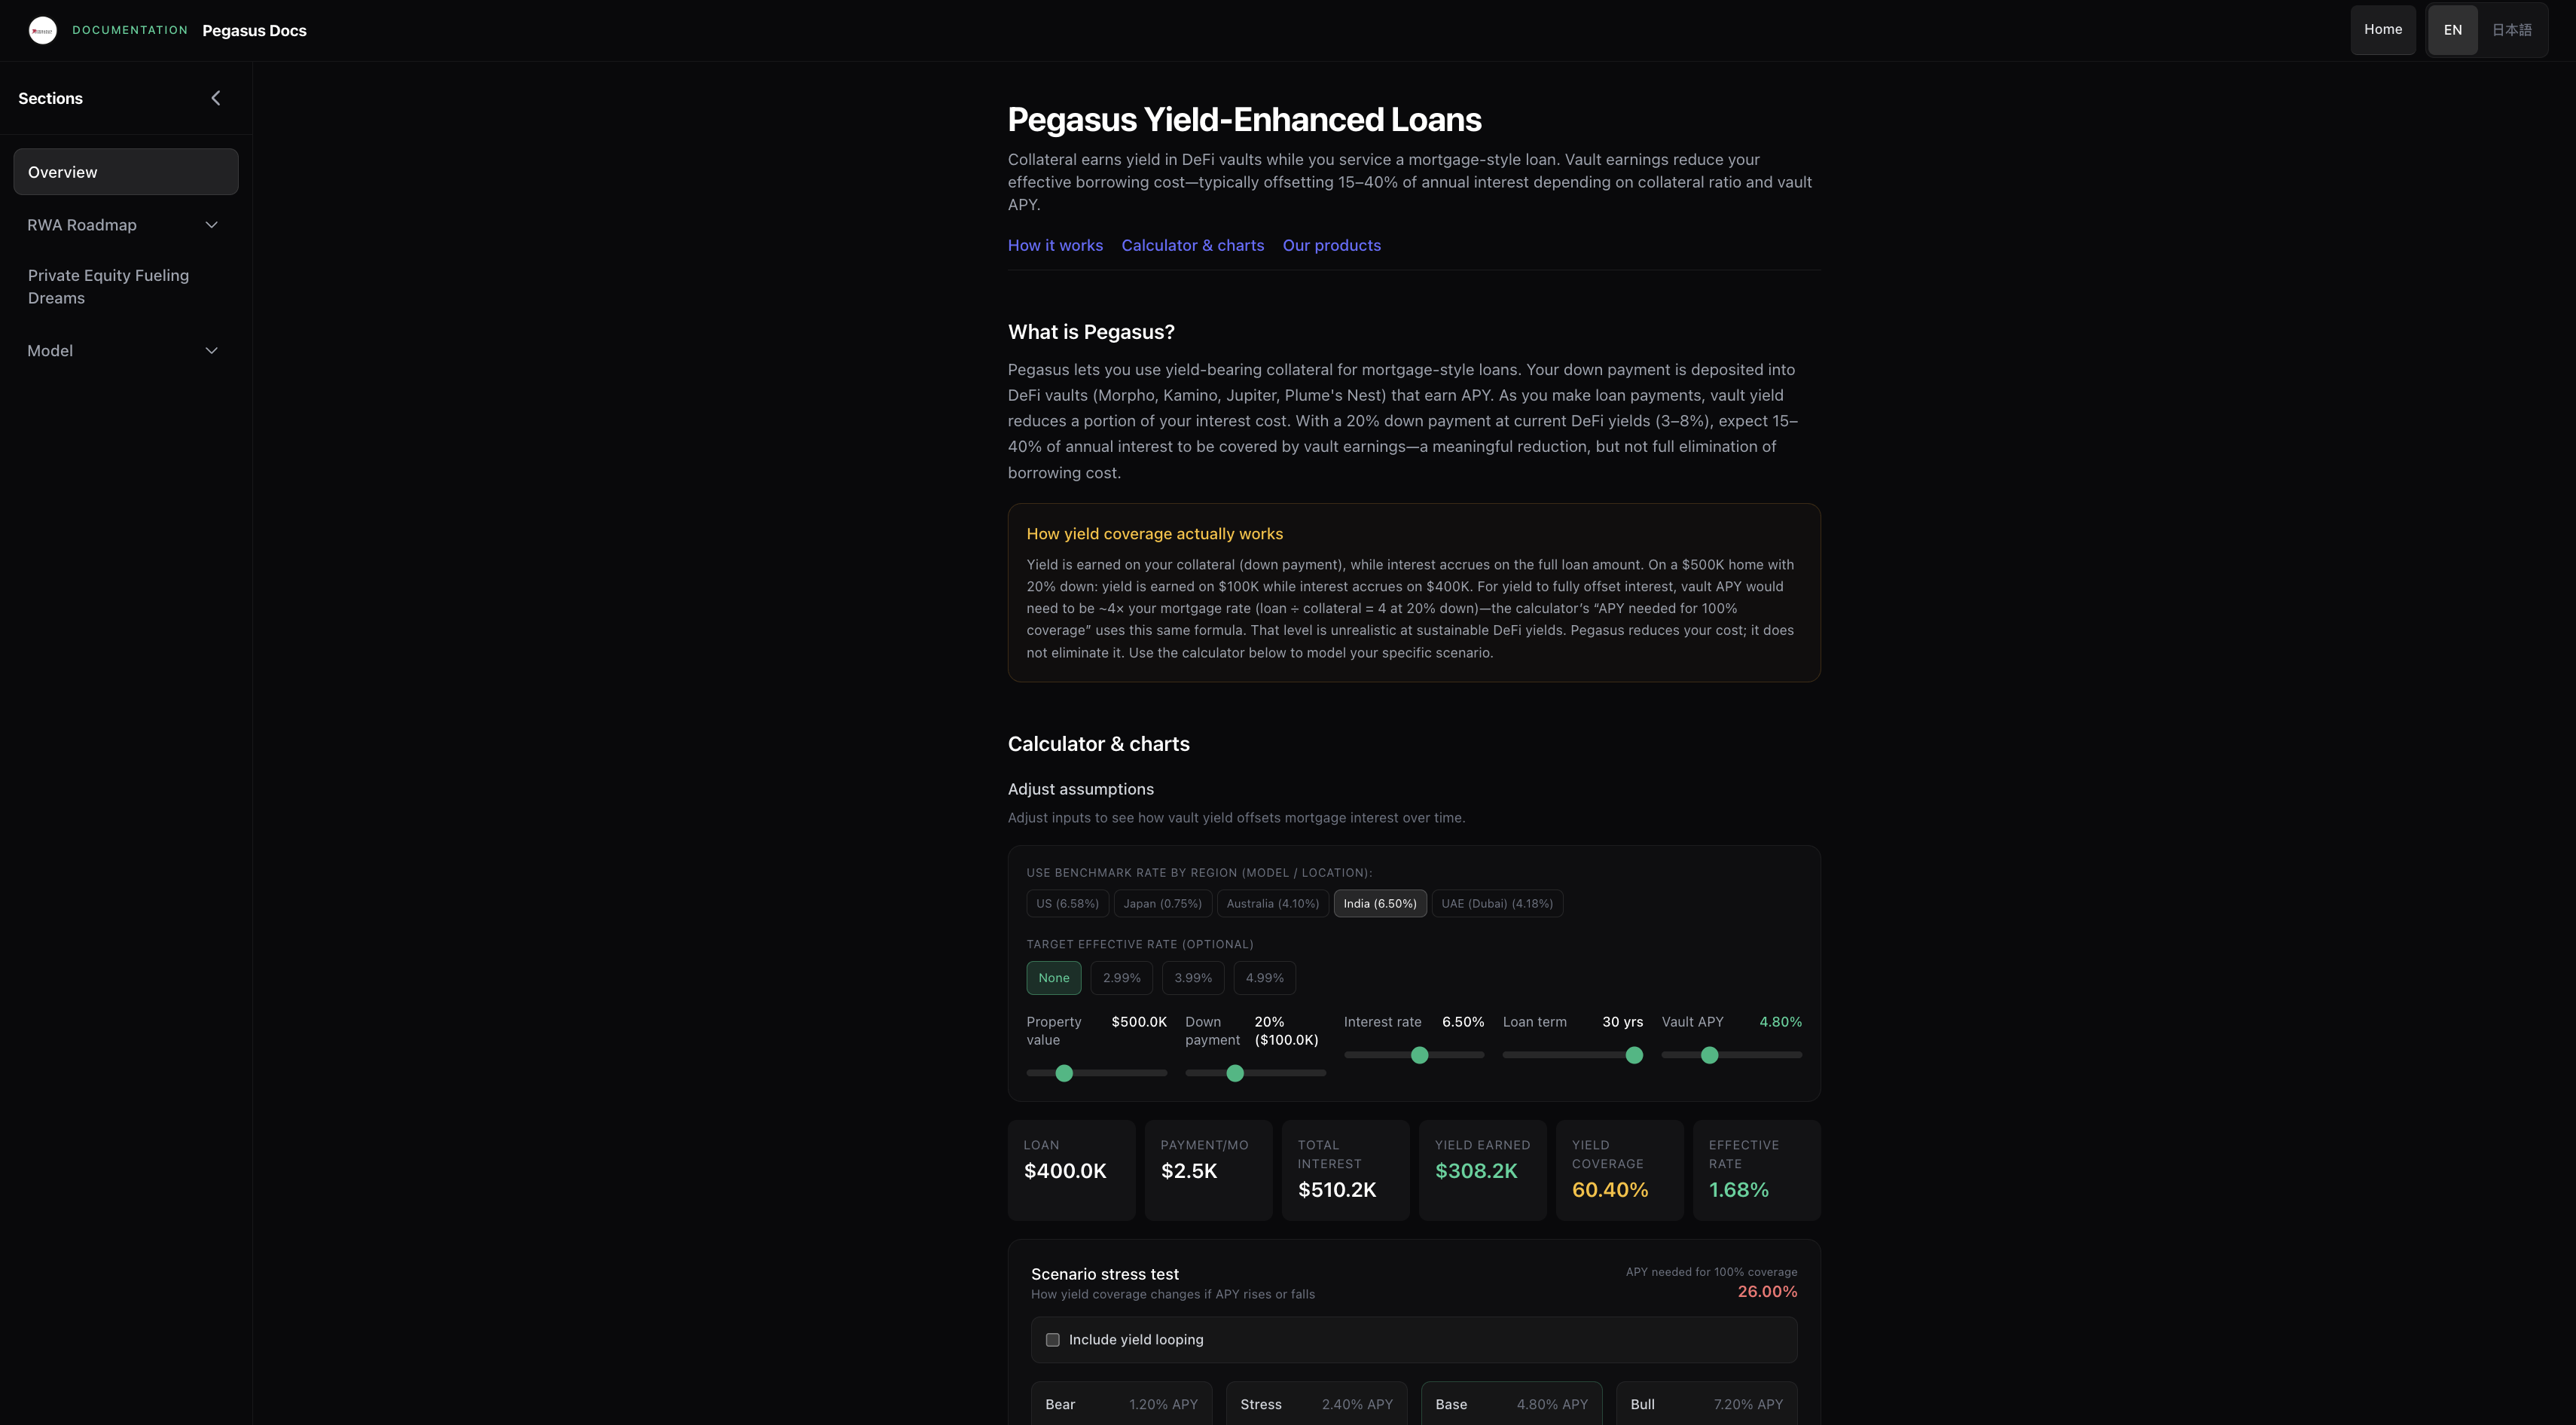Expand the RWA Roadmap section chevron

(211, 225)
